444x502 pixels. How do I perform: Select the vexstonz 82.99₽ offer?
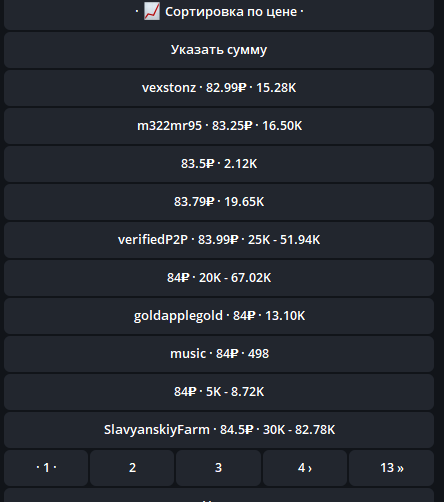click(219, 88)
